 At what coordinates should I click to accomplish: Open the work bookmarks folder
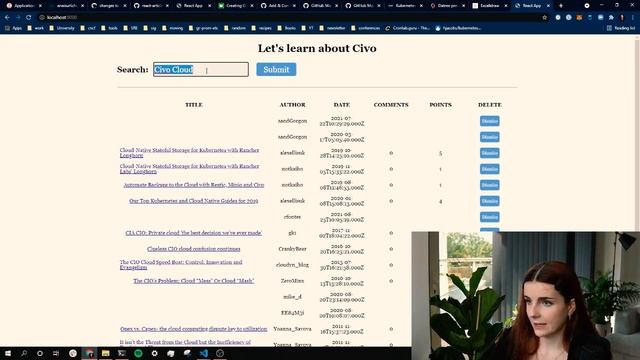[x=36, y=28]
